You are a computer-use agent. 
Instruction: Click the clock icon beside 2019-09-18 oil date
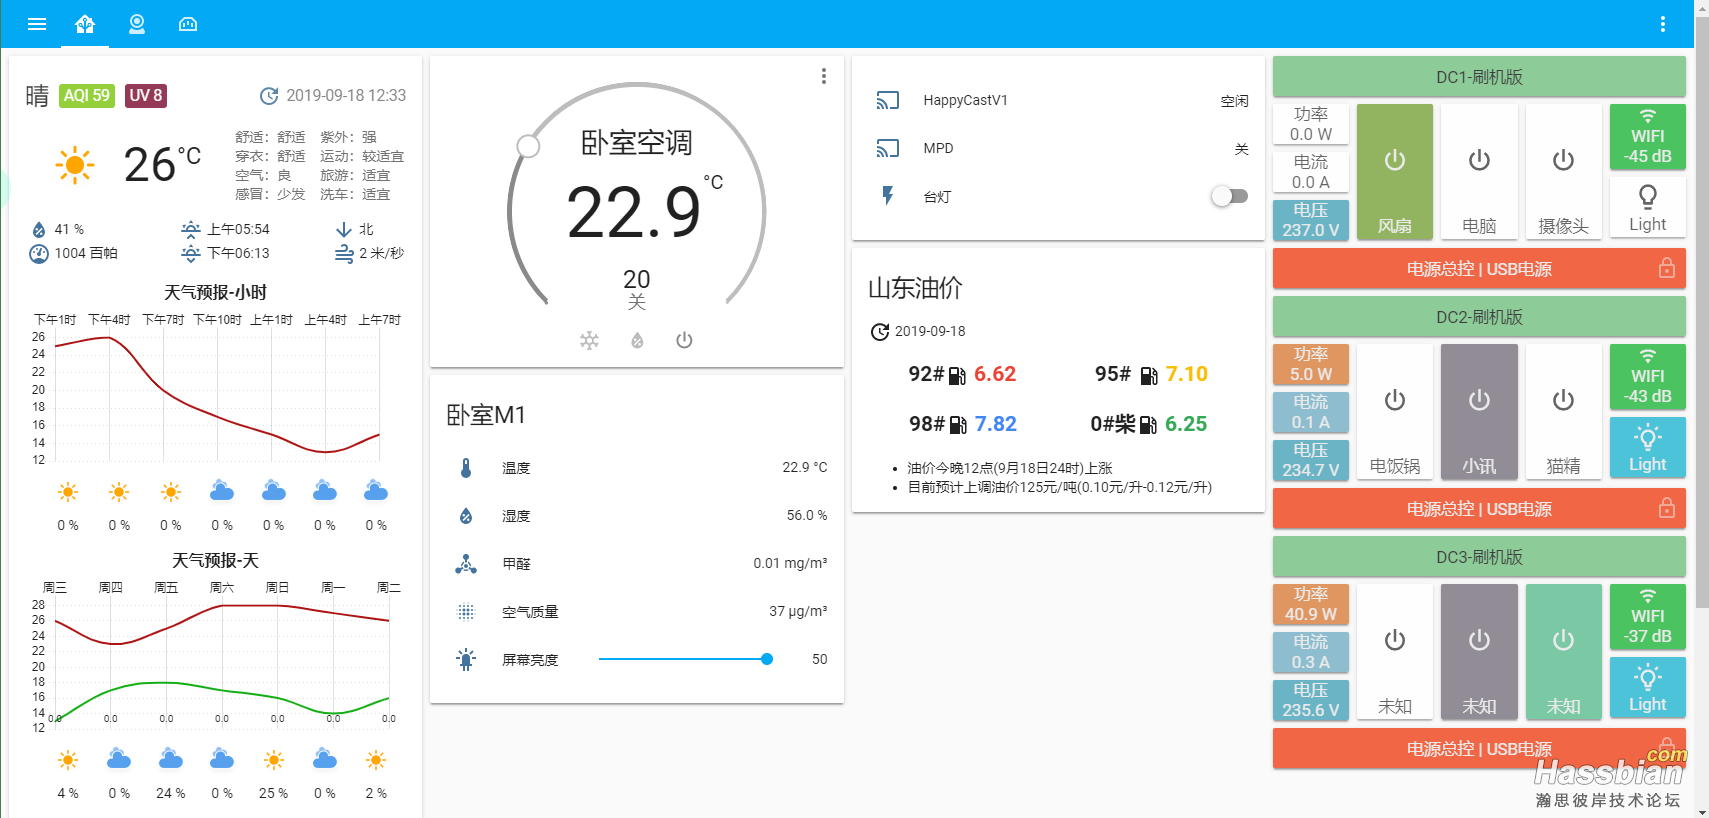(880, 331)
